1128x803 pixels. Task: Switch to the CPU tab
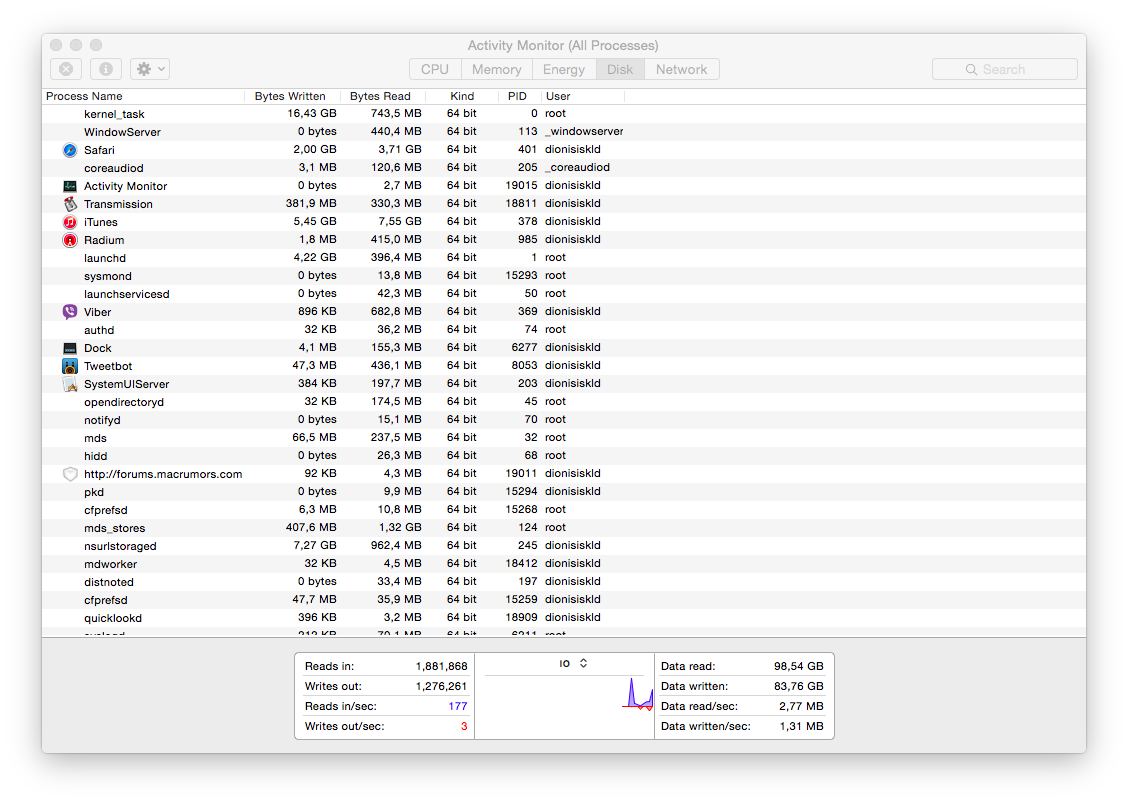click(x=435, y=69)
